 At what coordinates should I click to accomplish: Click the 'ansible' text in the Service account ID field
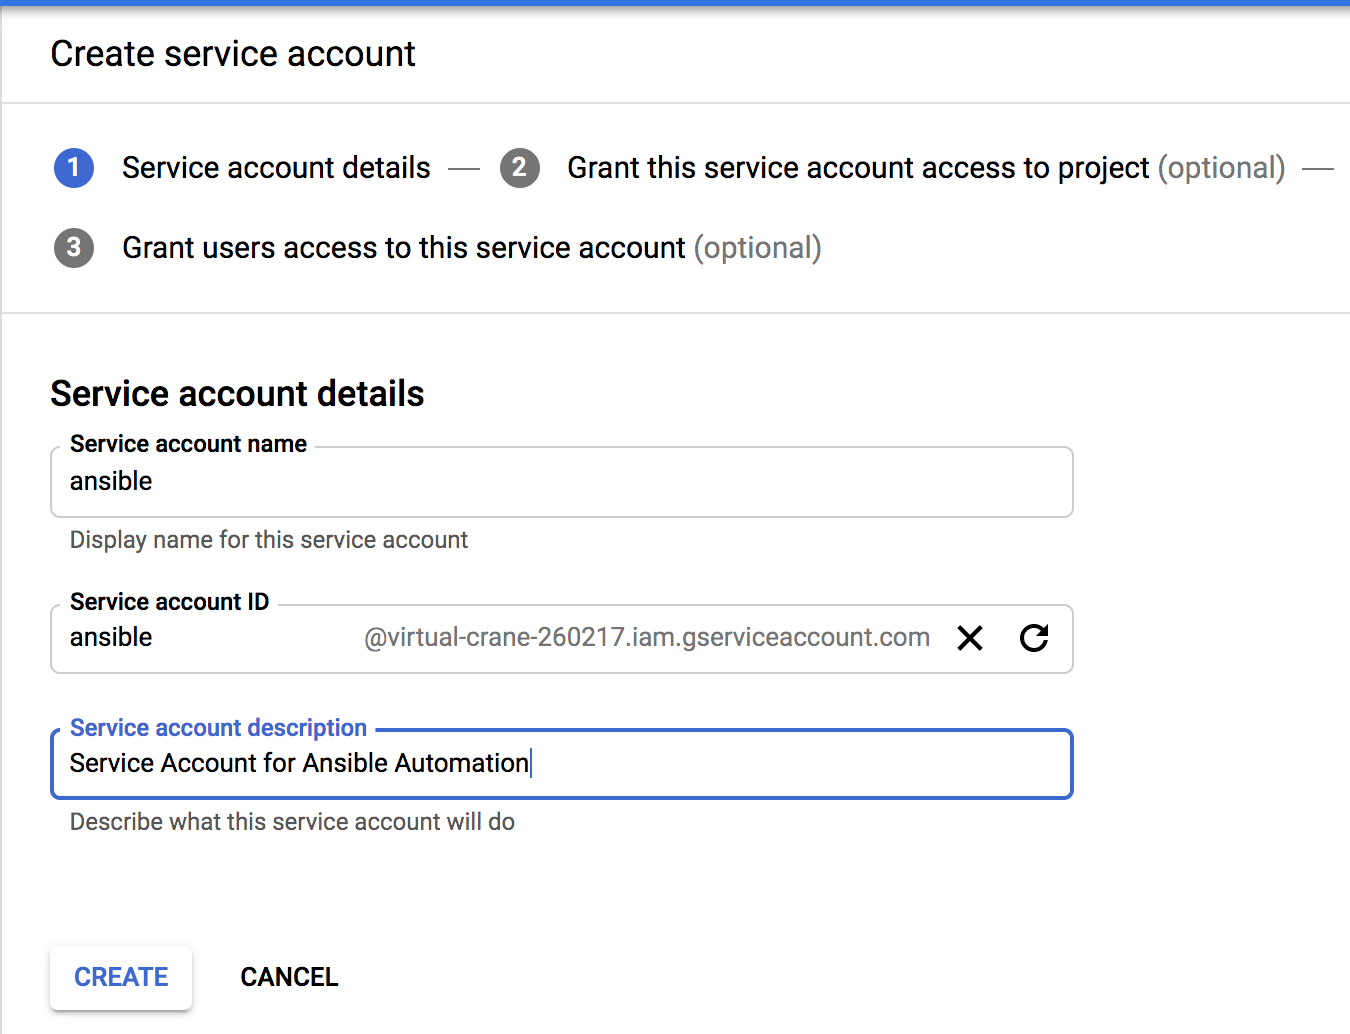tap(111, 638)
